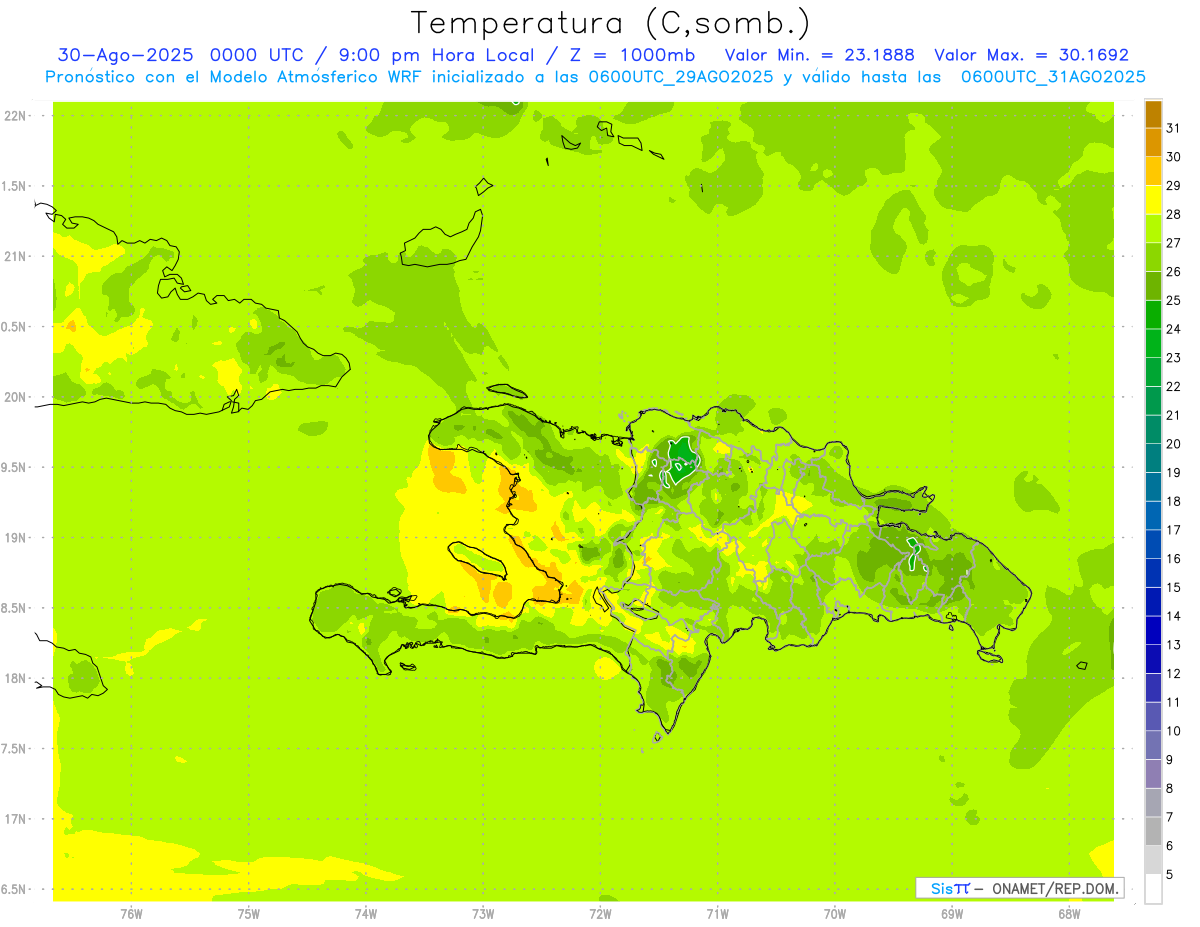Click the '28' legend value
1200x927 pixels.
1174,214
